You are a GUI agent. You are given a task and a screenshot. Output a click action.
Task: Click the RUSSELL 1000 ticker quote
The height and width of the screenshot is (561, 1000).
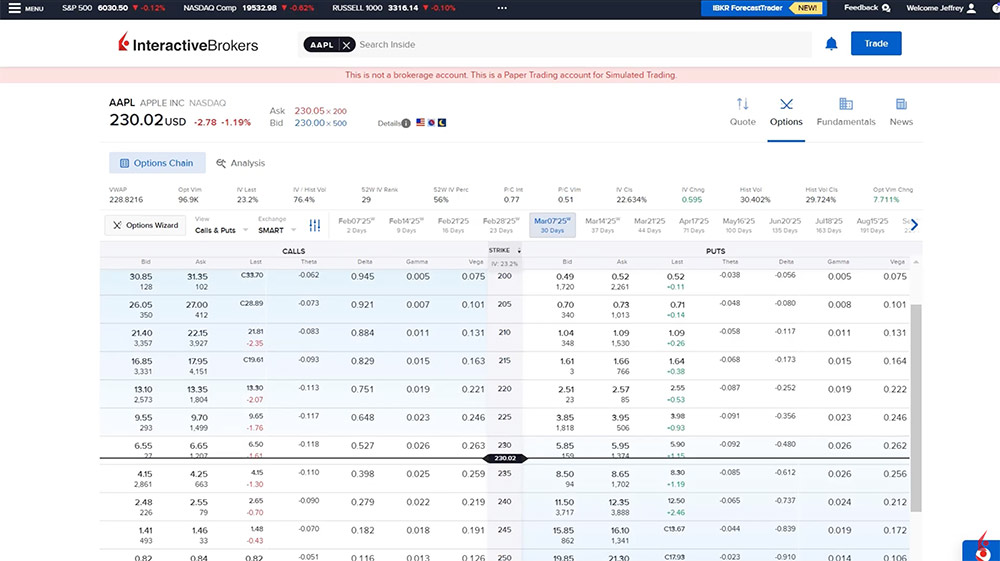pos(393,8)
